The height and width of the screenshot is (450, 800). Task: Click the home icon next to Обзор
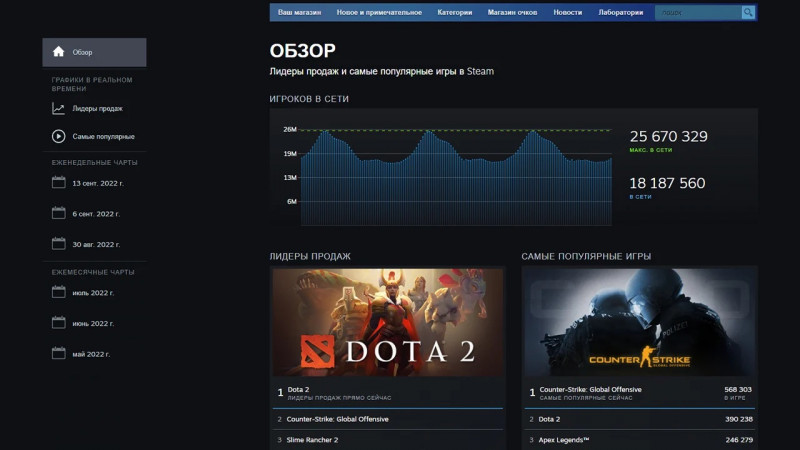click(x=58, y=52)
